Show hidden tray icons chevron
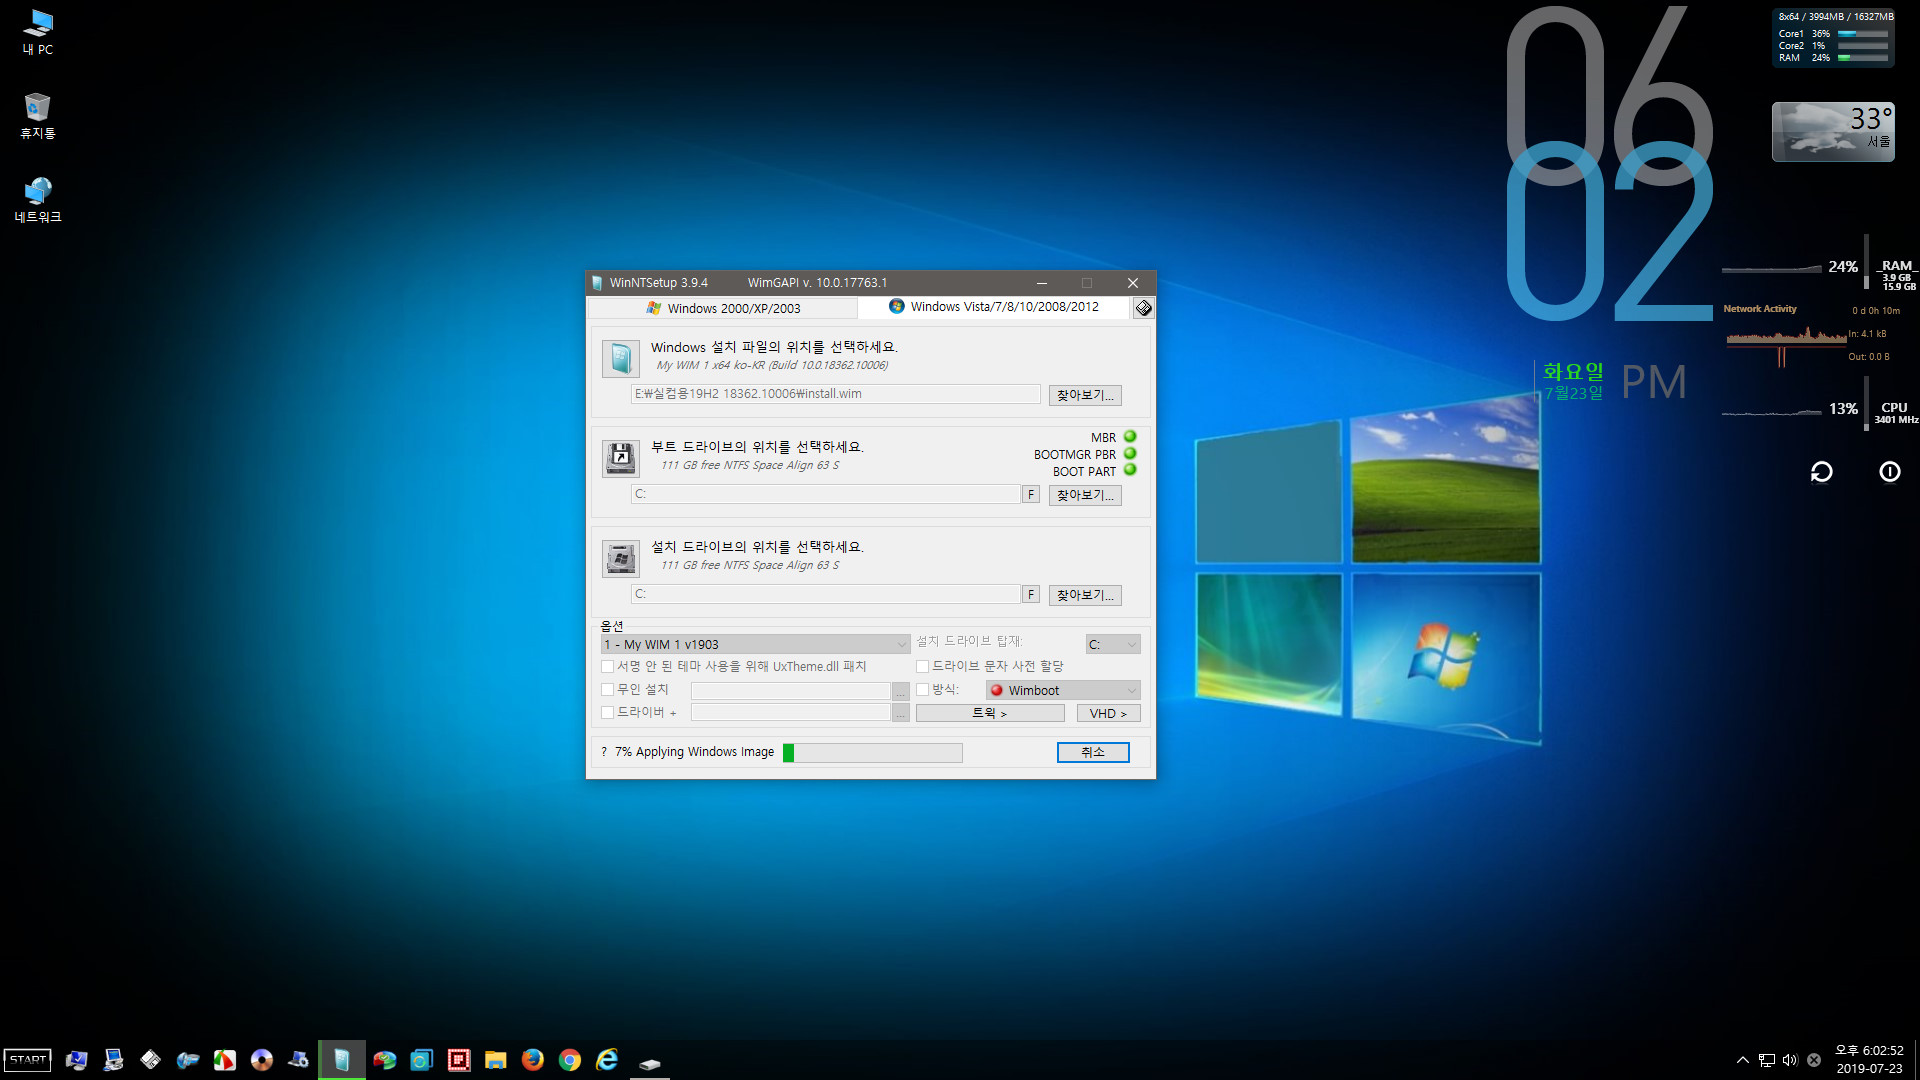Viewport: 1920px width, 1080px height. [1743, 1060]
